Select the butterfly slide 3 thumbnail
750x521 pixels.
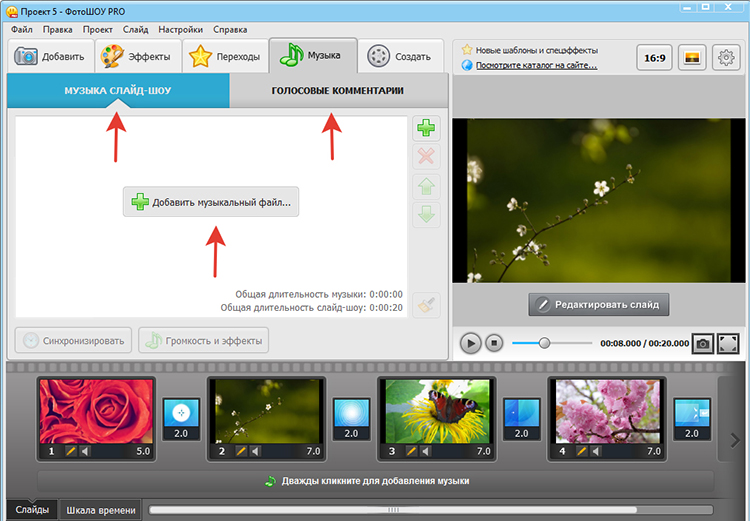437,411
